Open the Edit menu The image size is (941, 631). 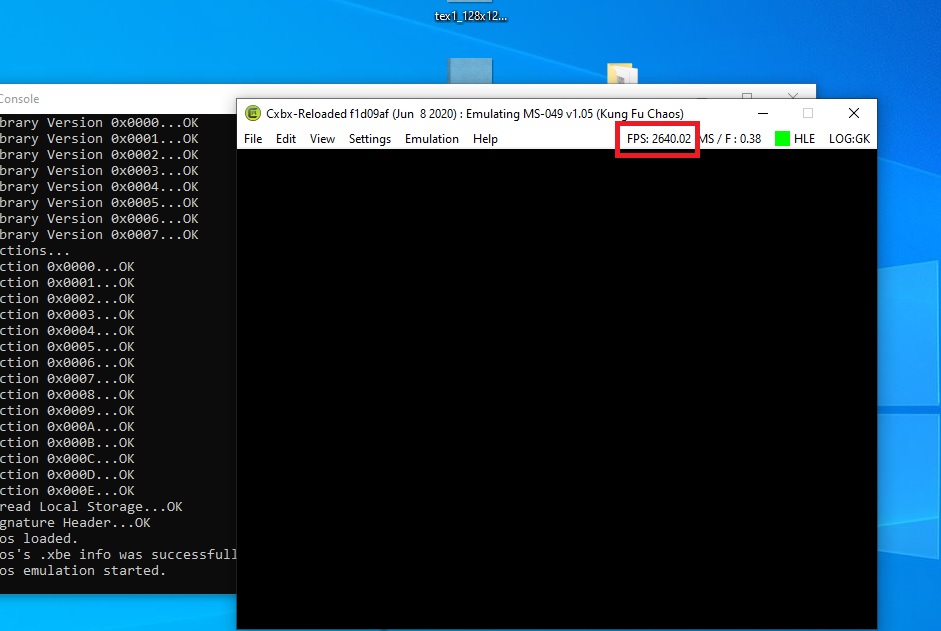click(286, 139)
